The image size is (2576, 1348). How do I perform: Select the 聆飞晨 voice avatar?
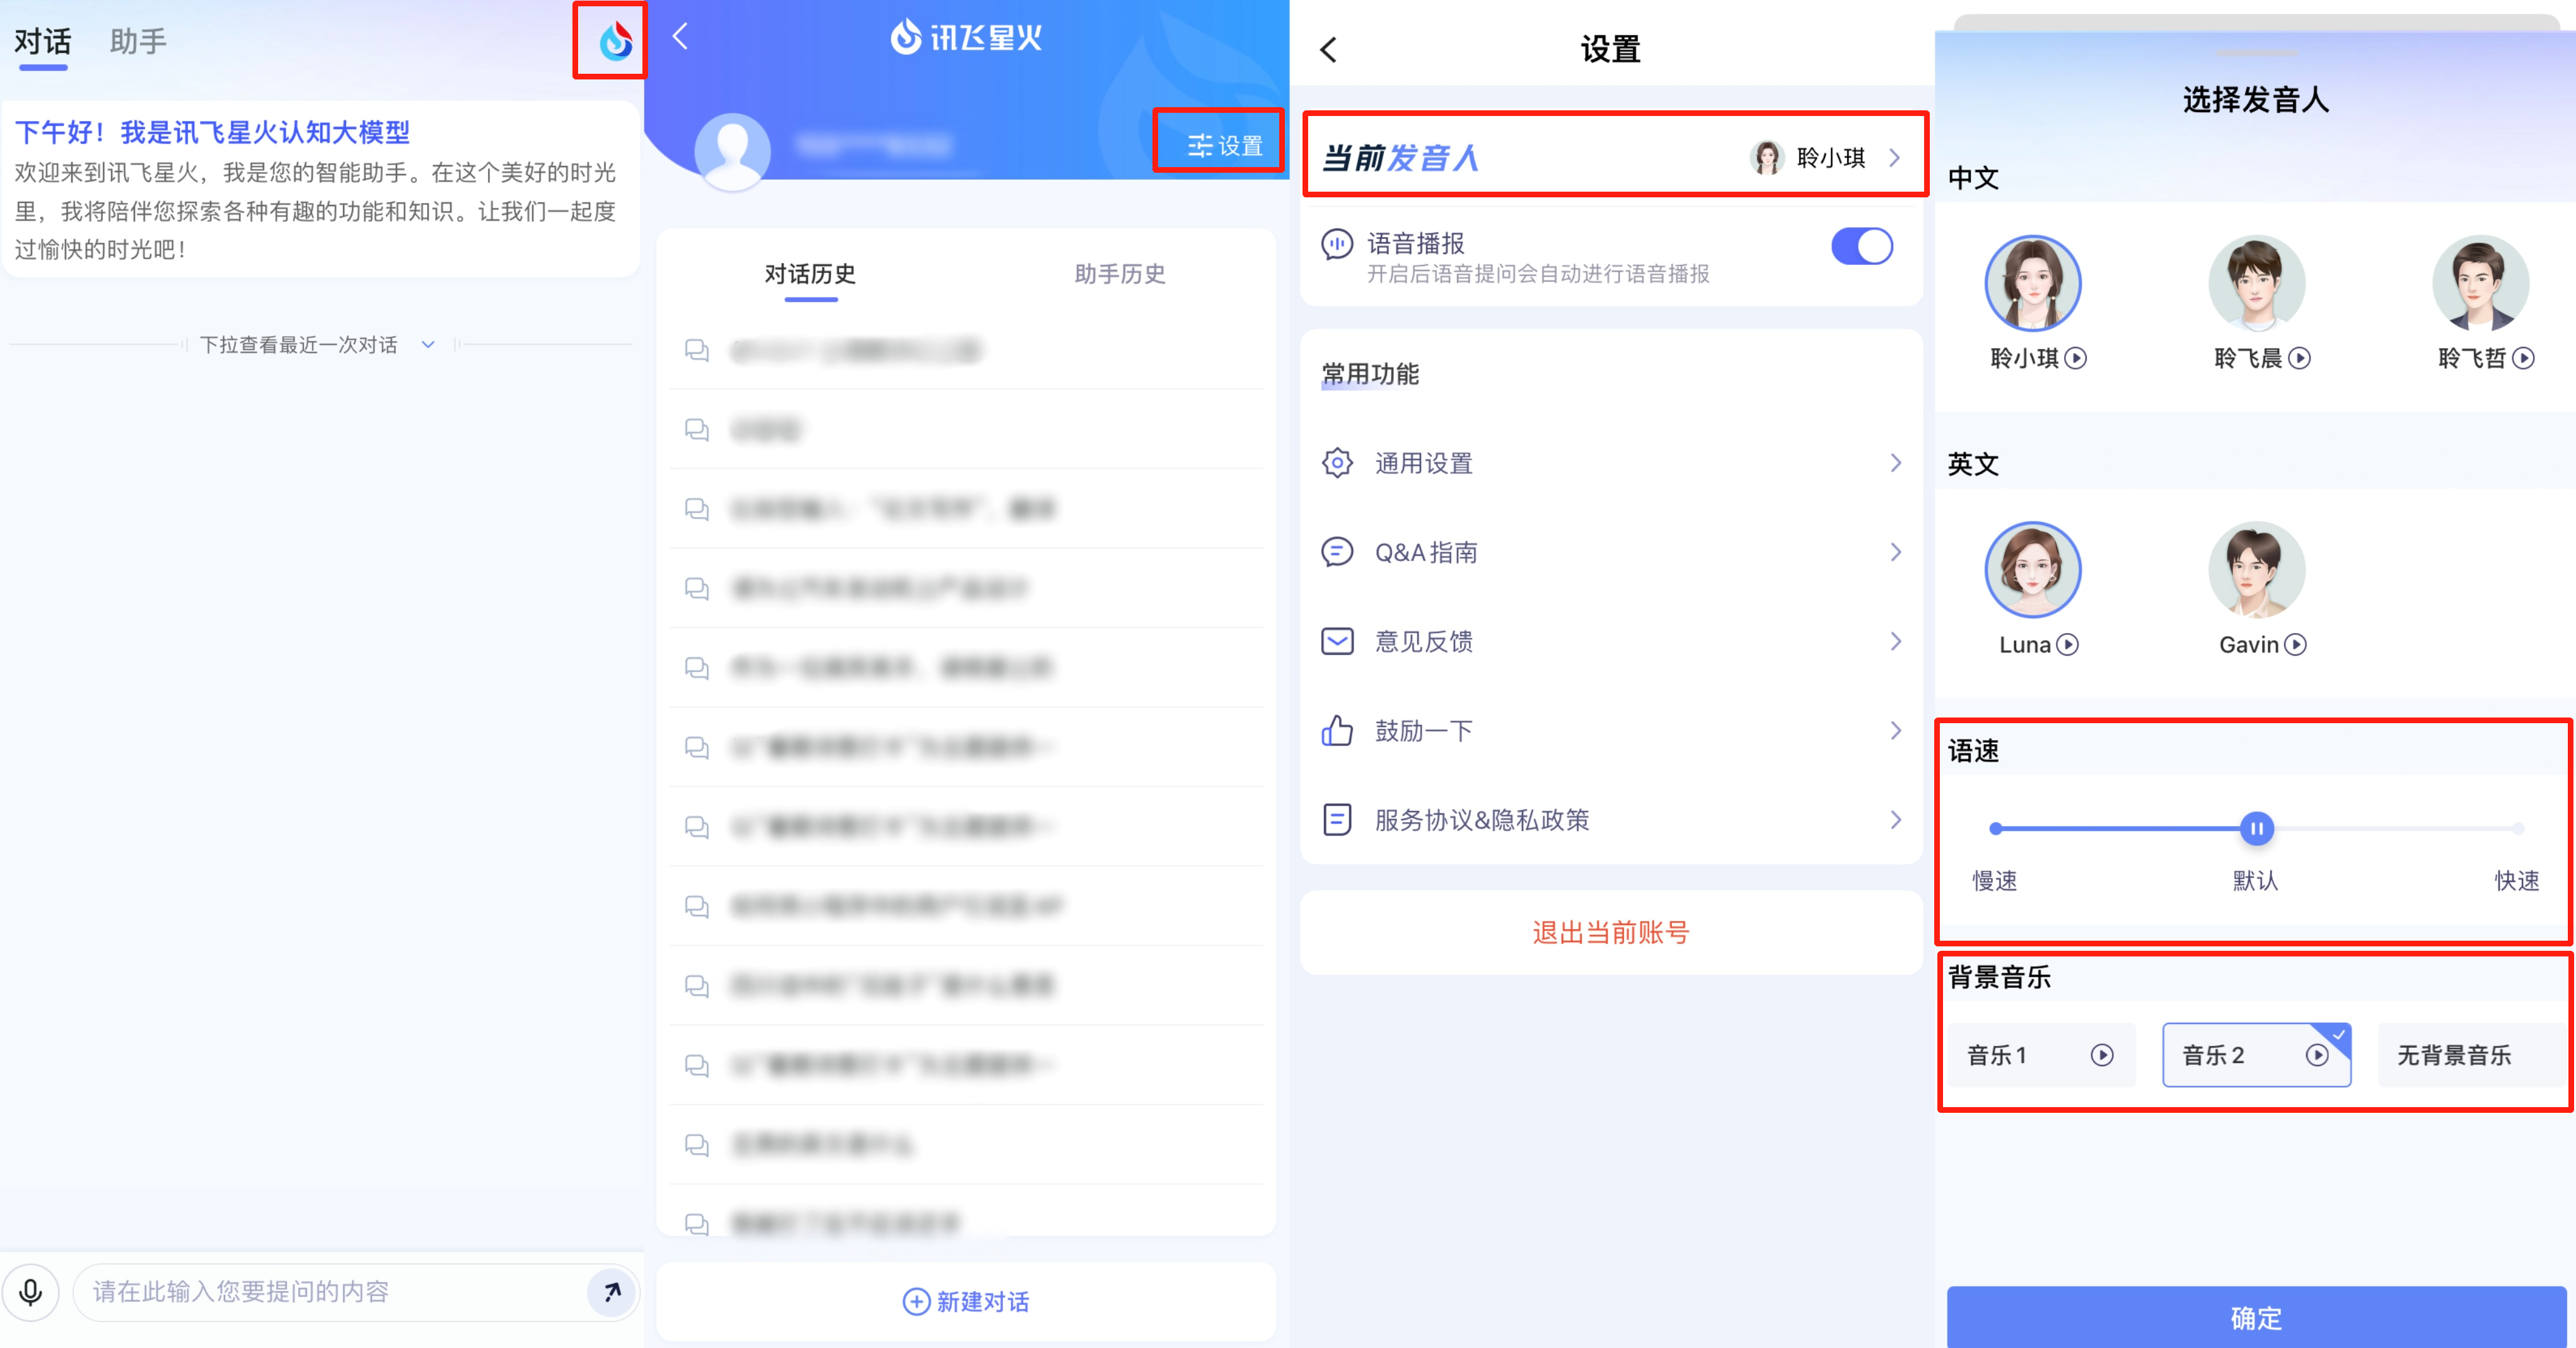point(2256,284)
